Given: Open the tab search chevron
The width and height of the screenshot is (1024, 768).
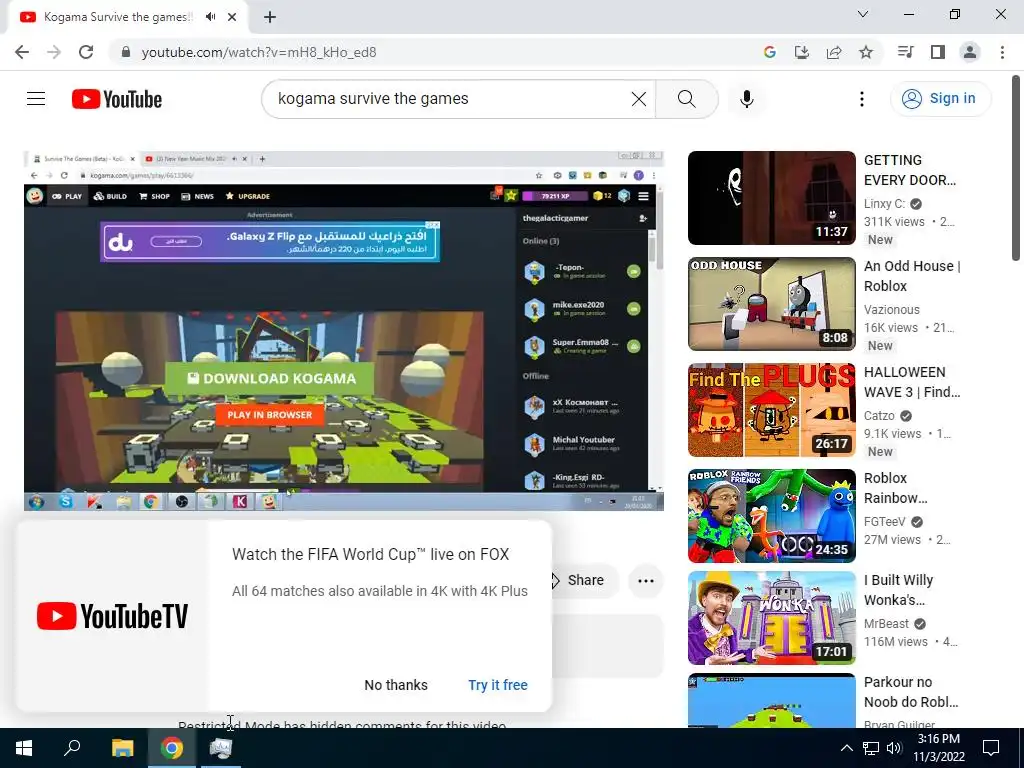Looking at the screenshot, I should pyautogui.click(x=863, y=14).
